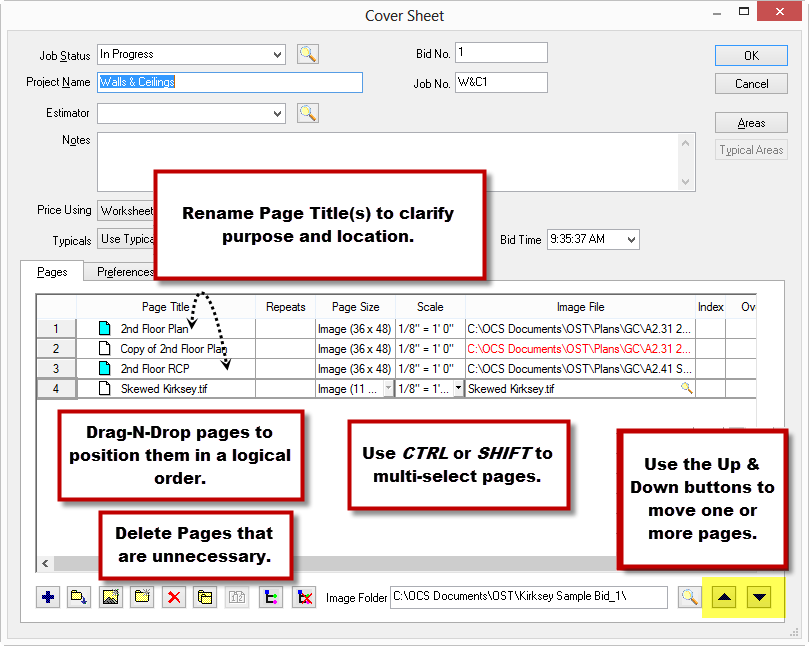
Task: Click the Image File column header
Action: [580, 307]
